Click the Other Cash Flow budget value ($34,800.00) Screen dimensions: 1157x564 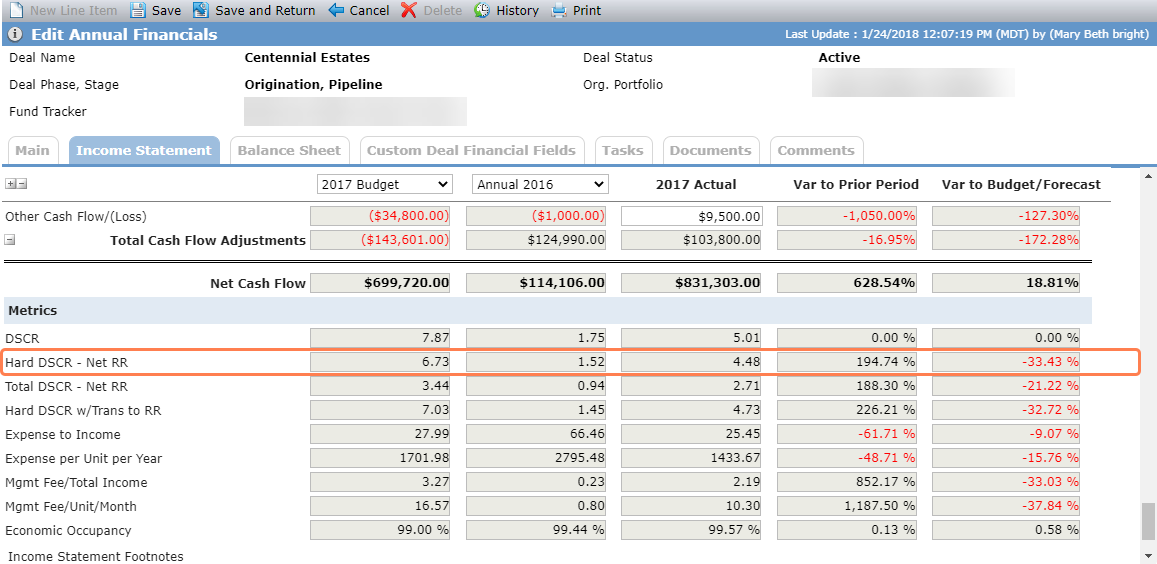[x=380, y=217]
